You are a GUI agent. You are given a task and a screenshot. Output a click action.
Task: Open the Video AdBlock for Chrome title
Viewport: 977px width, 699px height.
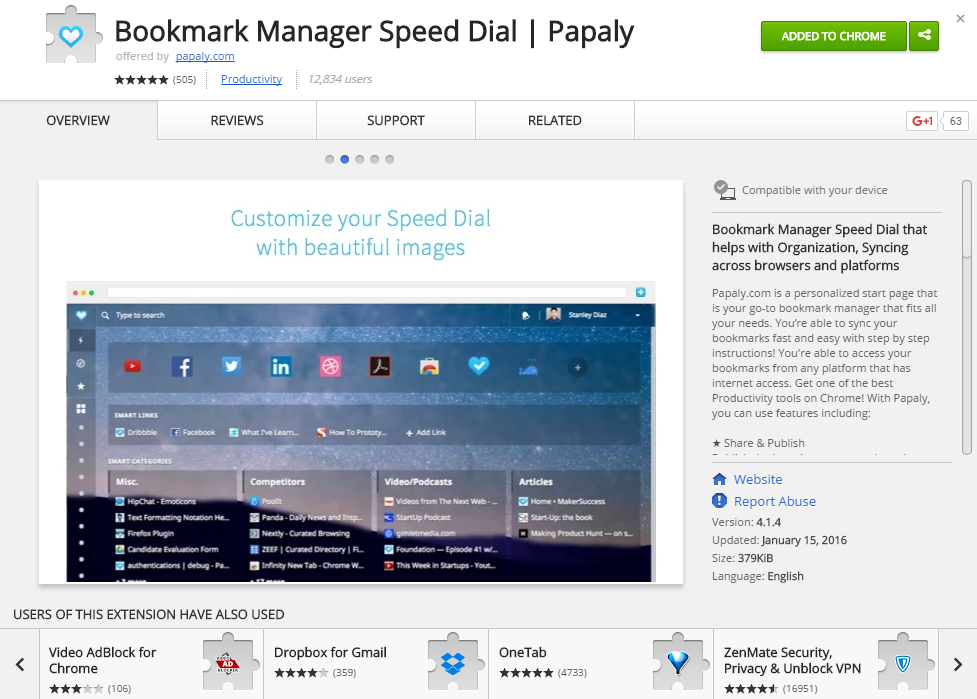click(x=102, y=660)
